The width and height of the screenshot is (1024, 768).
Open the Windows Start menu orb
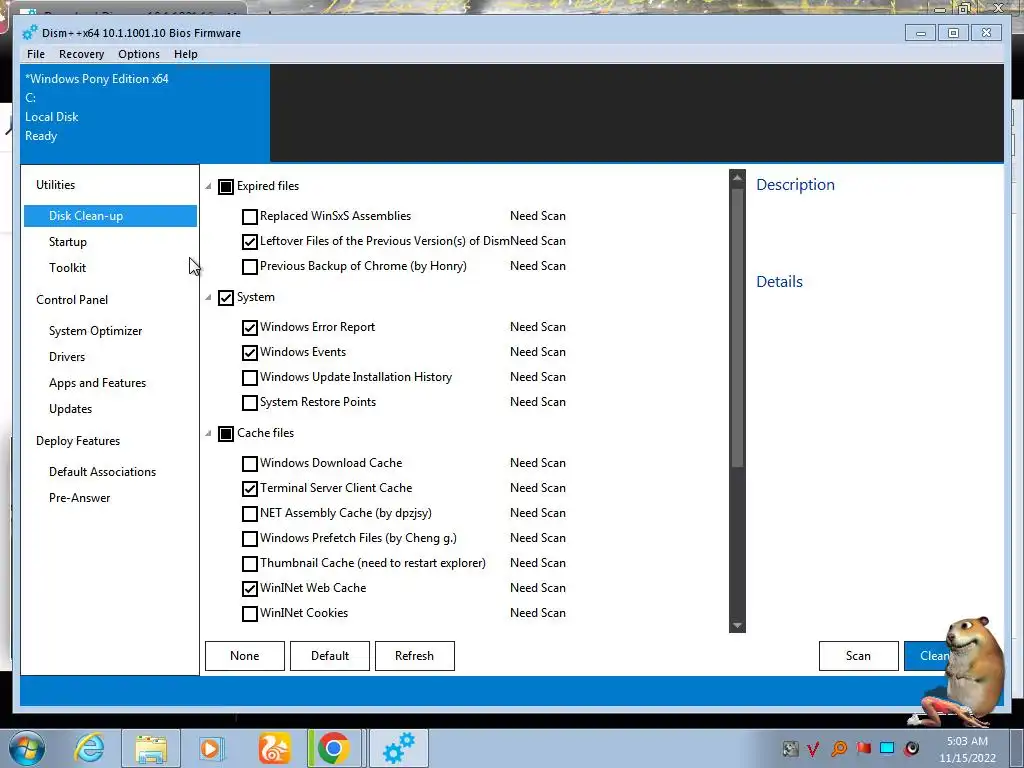(27, 748)
